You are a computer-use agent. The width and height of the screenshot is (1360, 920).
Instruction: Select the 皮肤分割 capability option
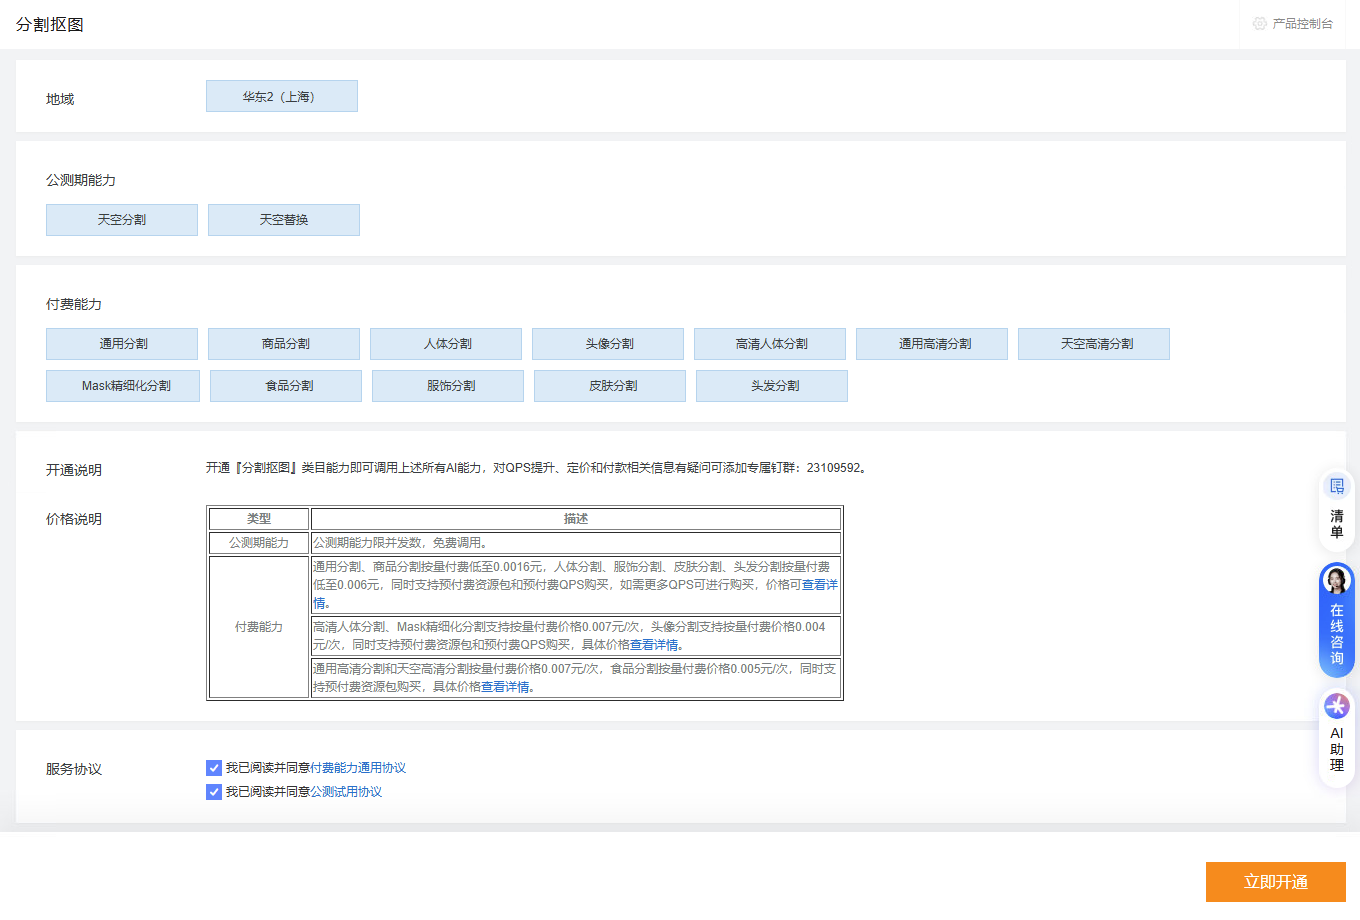[x=609, y=386]
